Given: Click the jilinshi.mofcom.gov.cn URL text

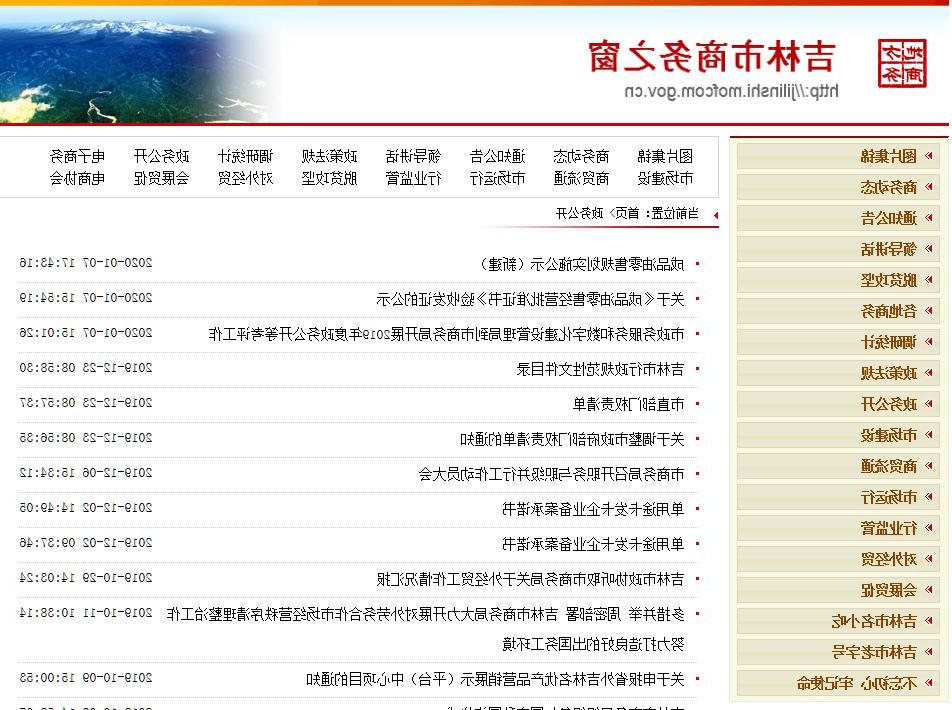Looking at the screenshot, I should pos(731,91).
